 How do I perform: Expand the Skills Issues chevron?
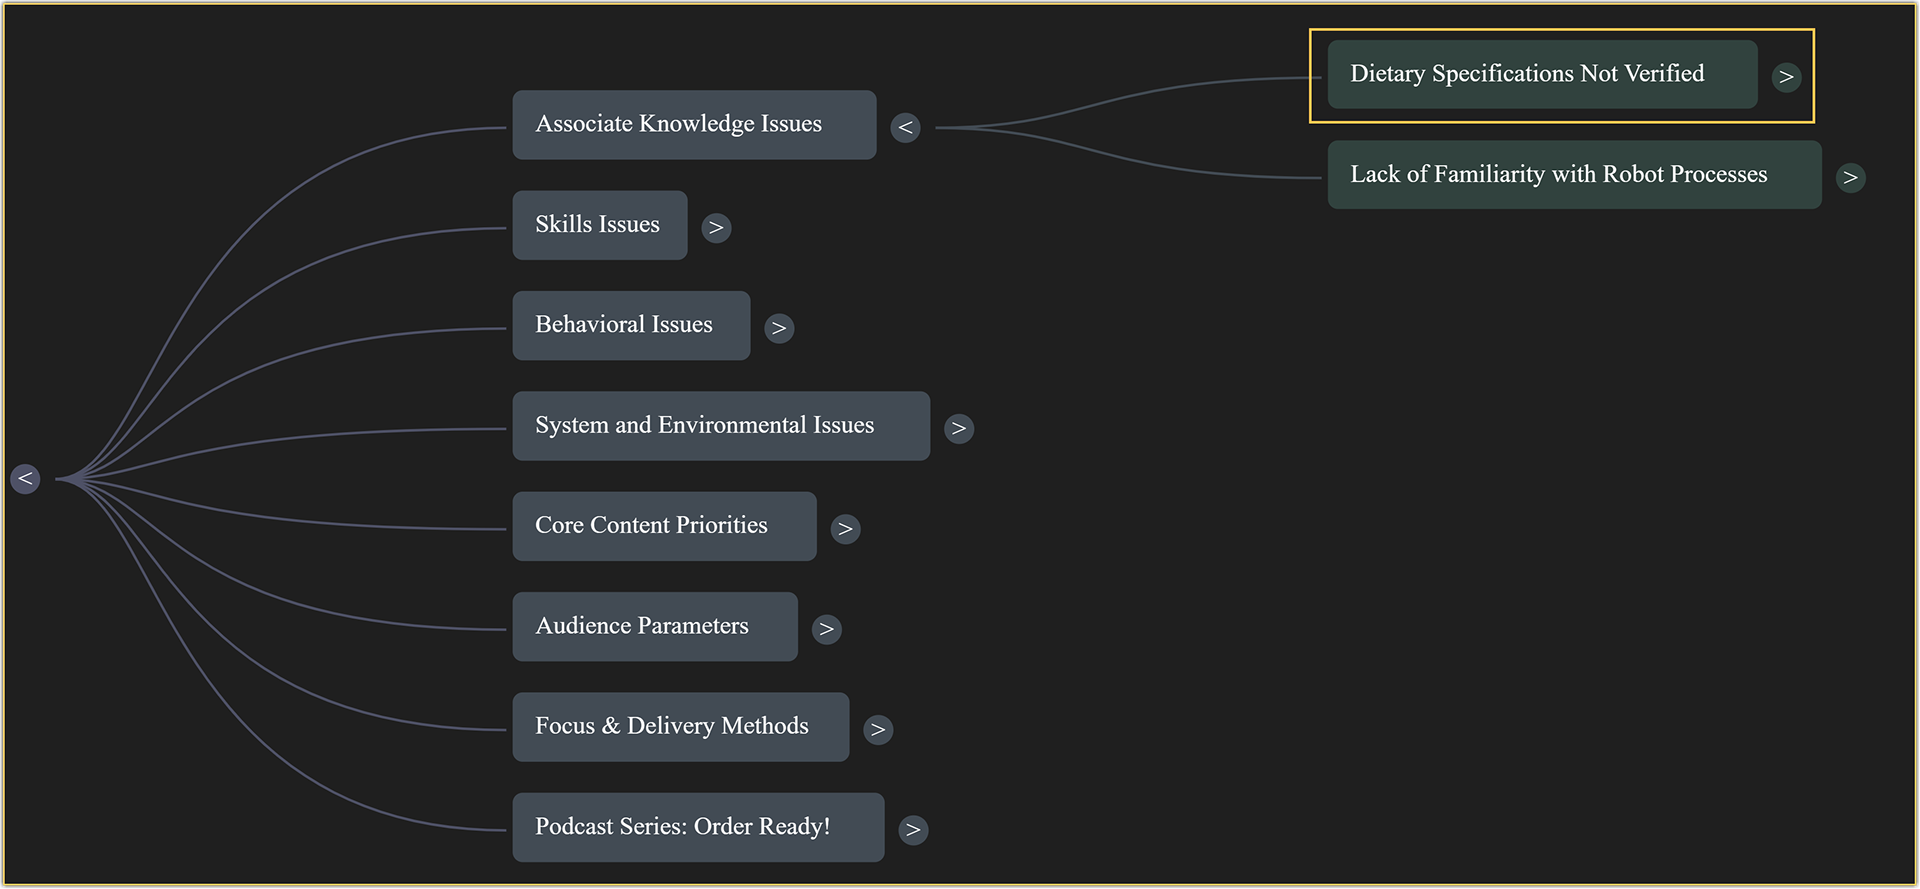pyautogui.click(x=716, y=228)
